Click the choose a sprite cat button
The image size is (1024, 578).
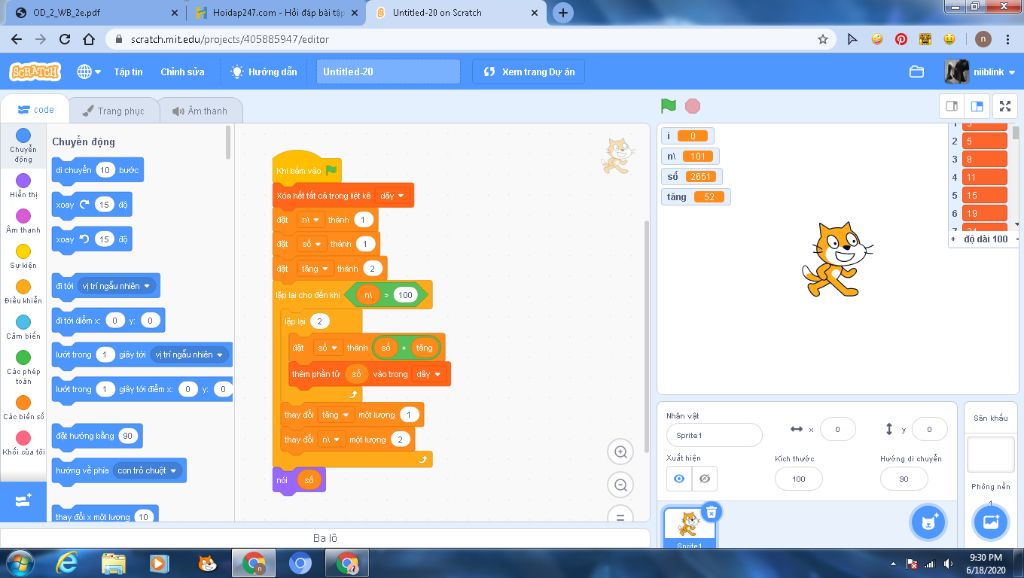(x=928, y=521)
